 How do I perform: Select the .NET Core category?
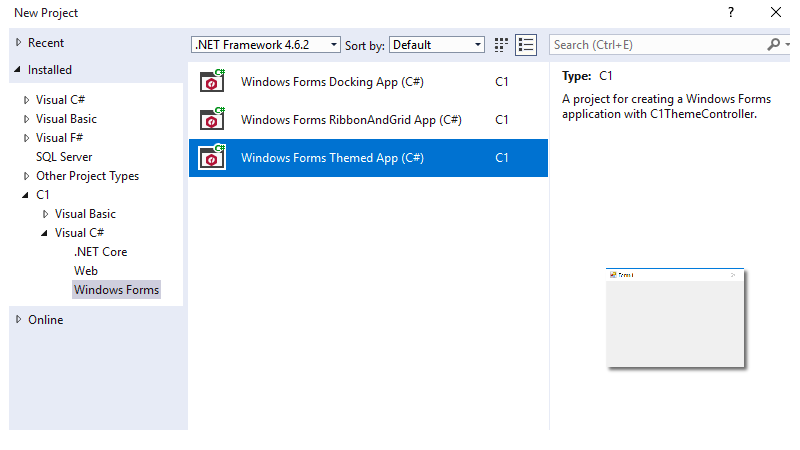coord(100,252)
